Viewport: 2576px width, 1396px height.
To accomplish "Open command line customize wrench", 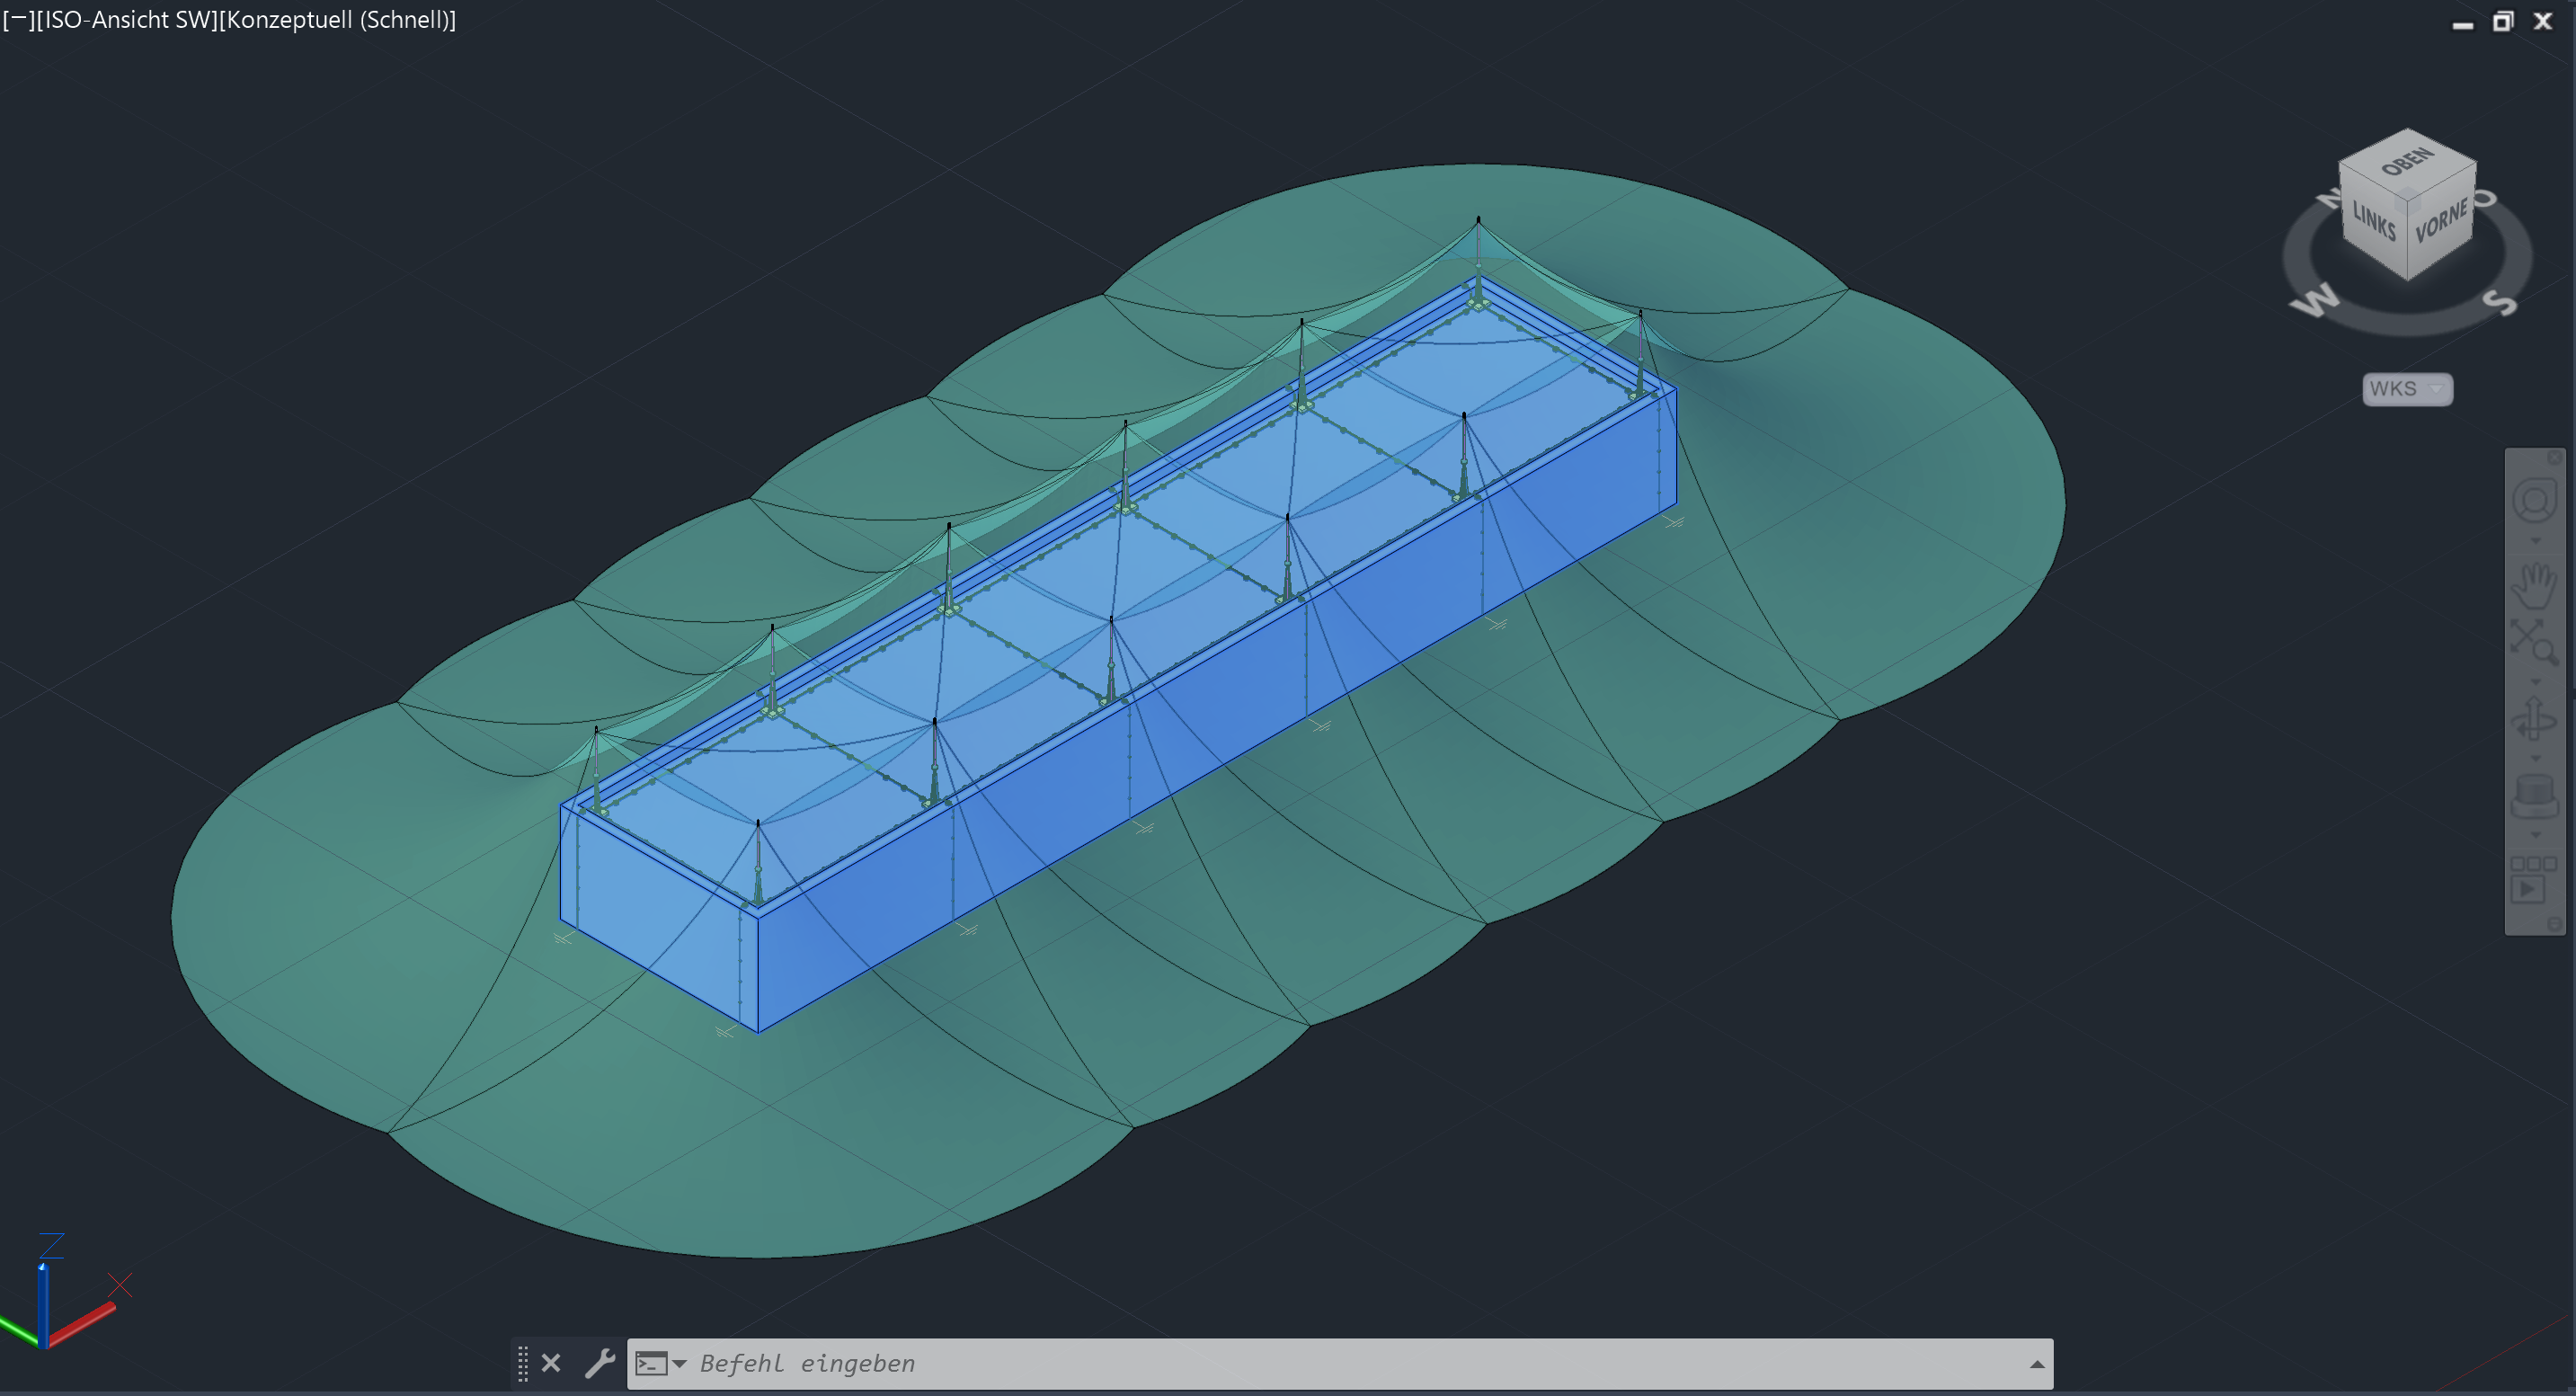I will (599, 1363).
